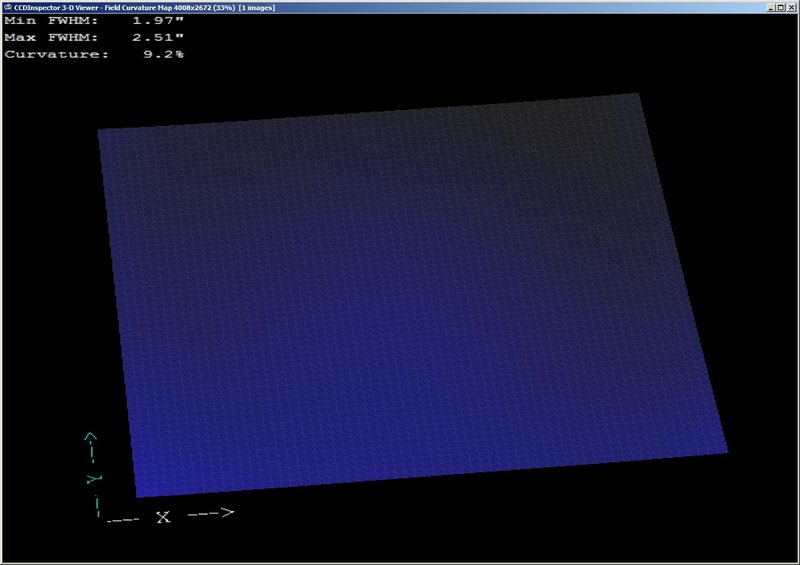The image size is (800, 565).
Task: Maximize the 3-D Viewer window
Action: click(779, 7)
